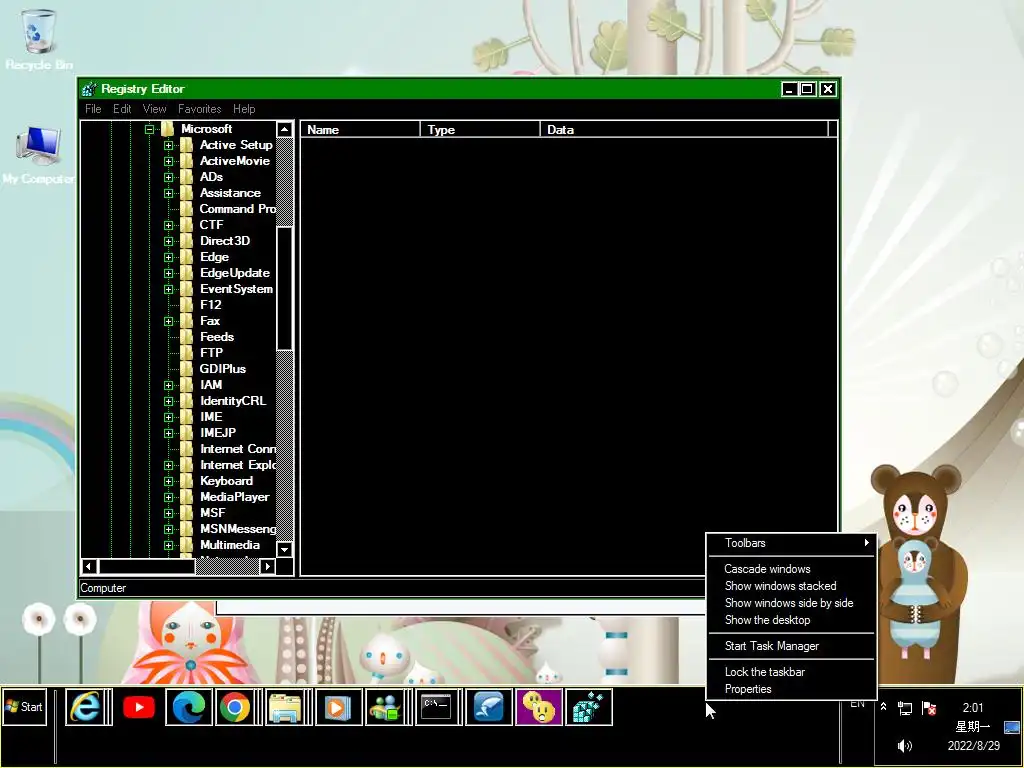Click the Data column header
Screen dimensions: 1024x768
pyautogui.click(x=684, y=129)
